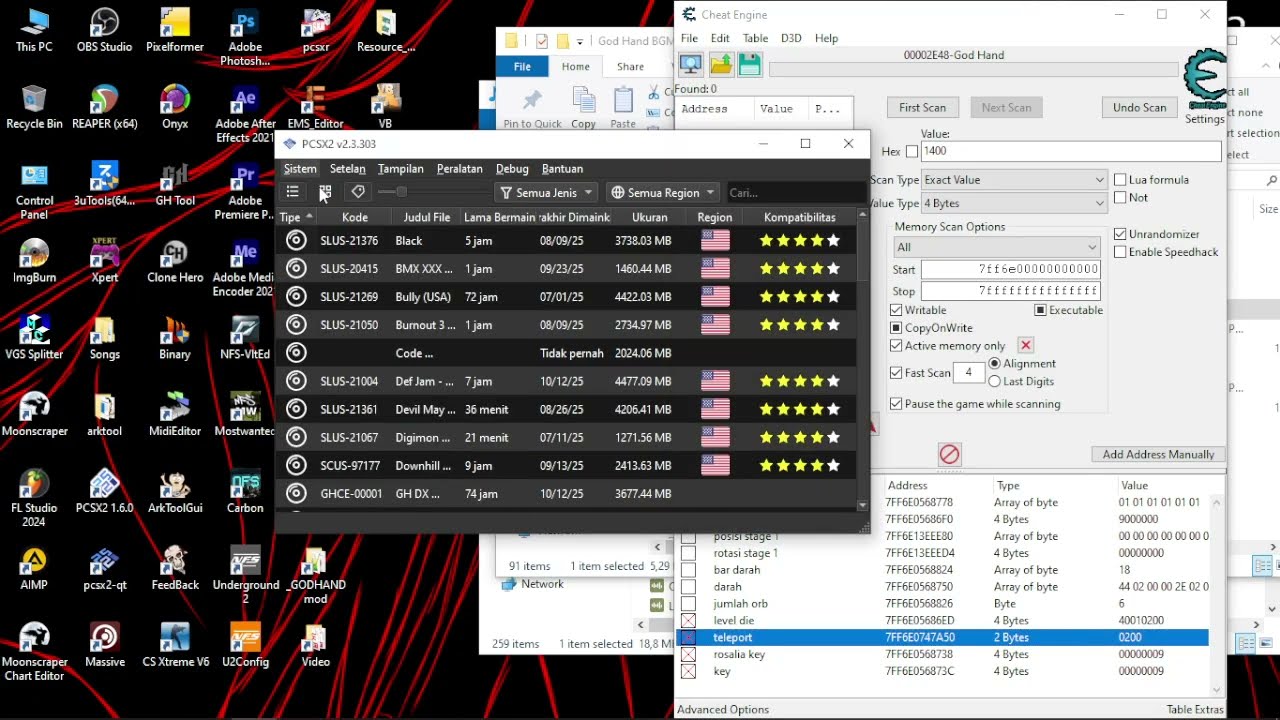
Task: Toggle the CopyOnWrite checkbox
Action: coord(896,328)
